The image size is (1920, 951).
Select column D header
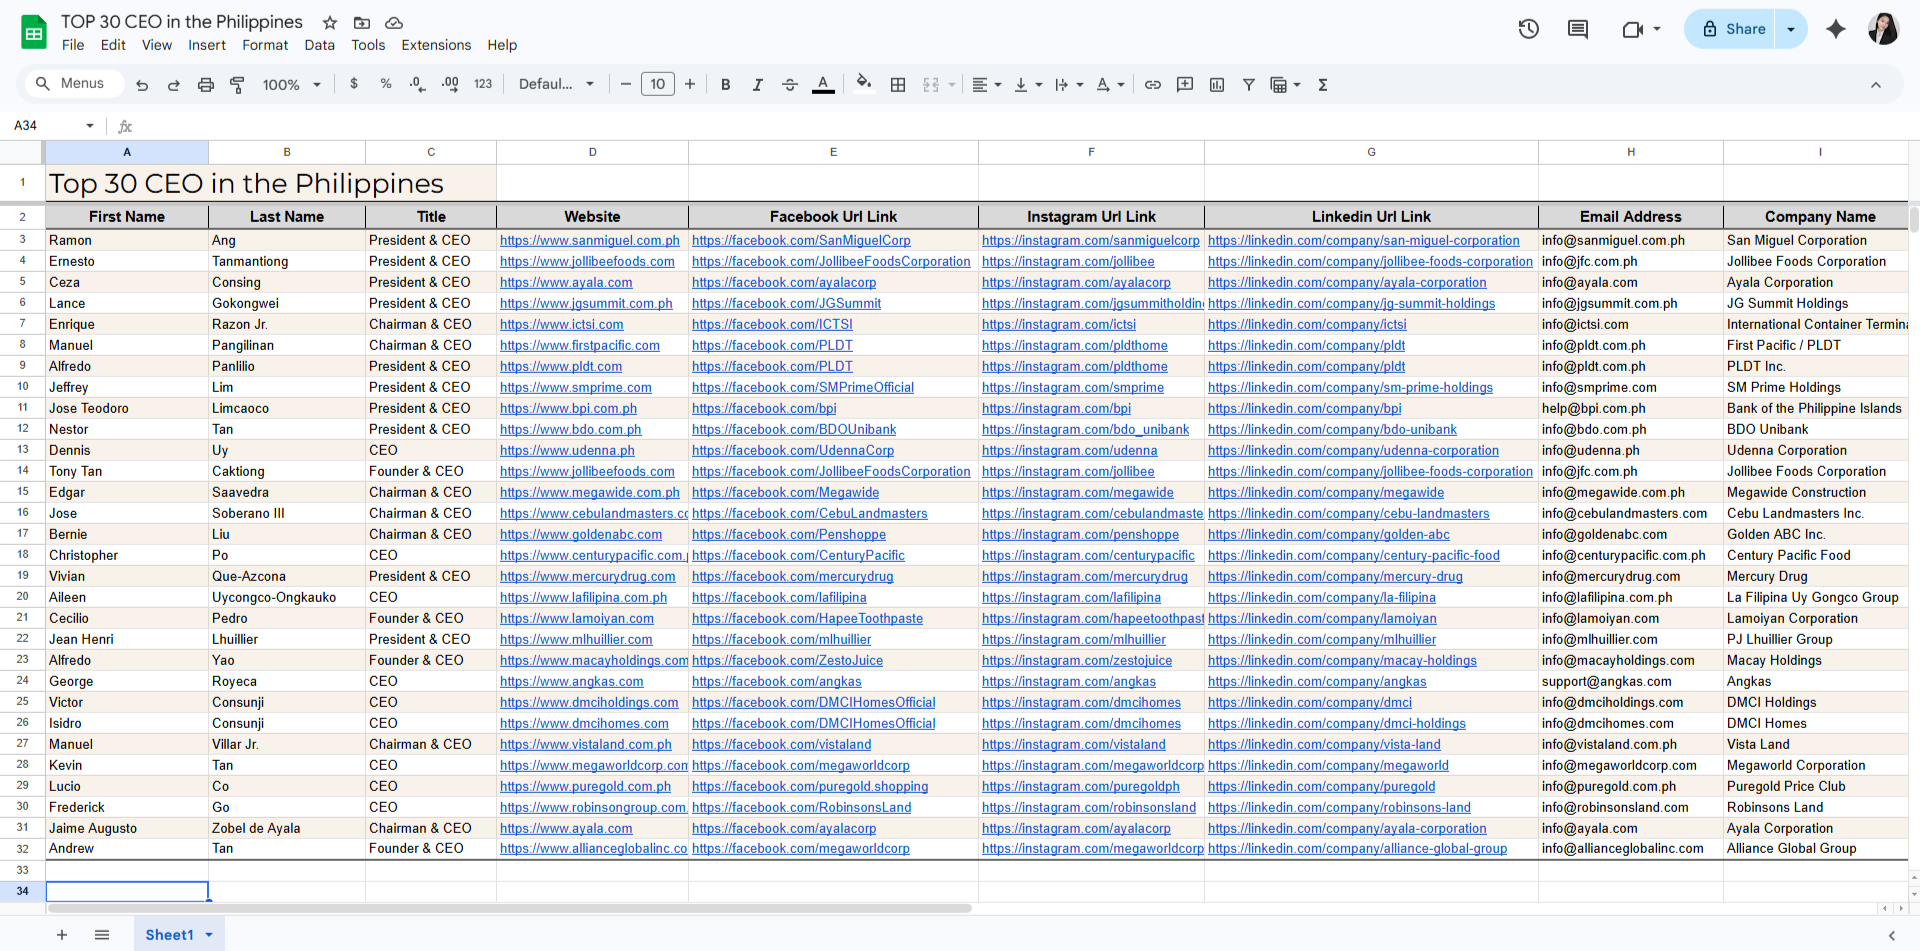coord(592,152)
